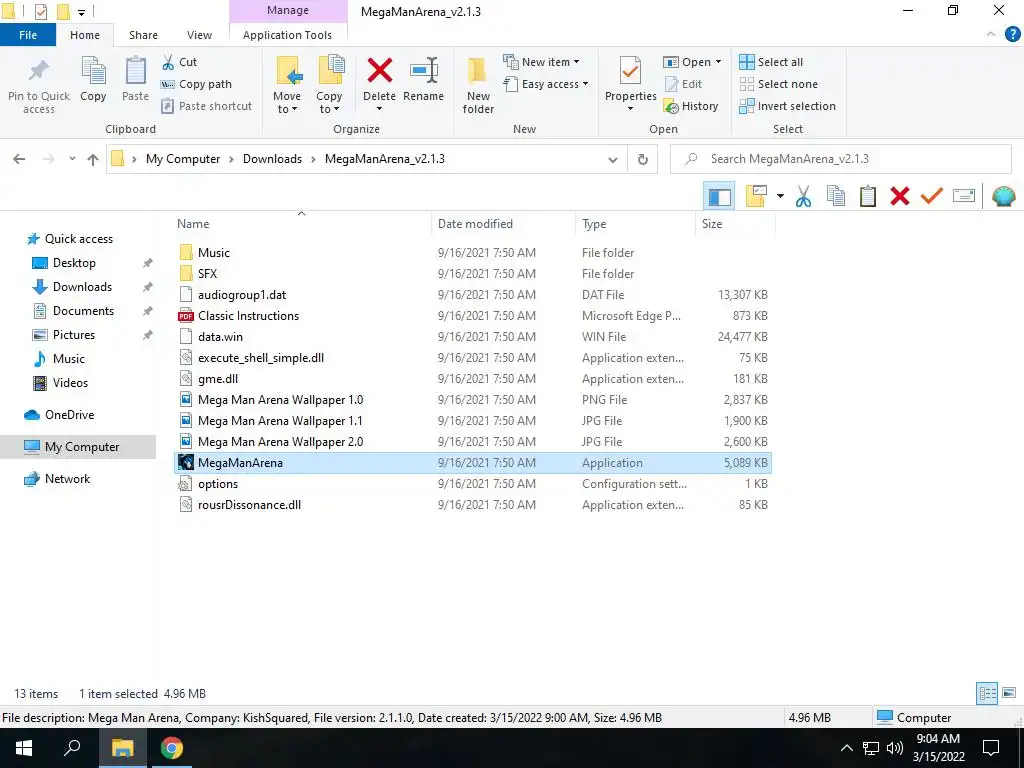Go up one folder level
The width and height of the screenshot is (1024, 768).
click(93, 159)
